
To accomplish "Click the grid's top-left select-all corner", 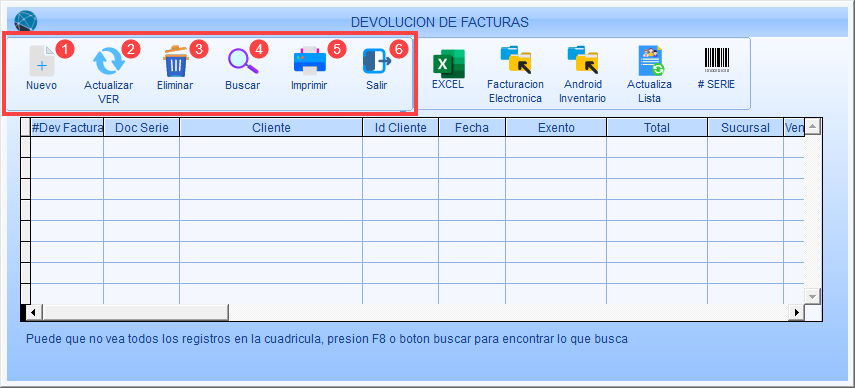I will (26, 128).
